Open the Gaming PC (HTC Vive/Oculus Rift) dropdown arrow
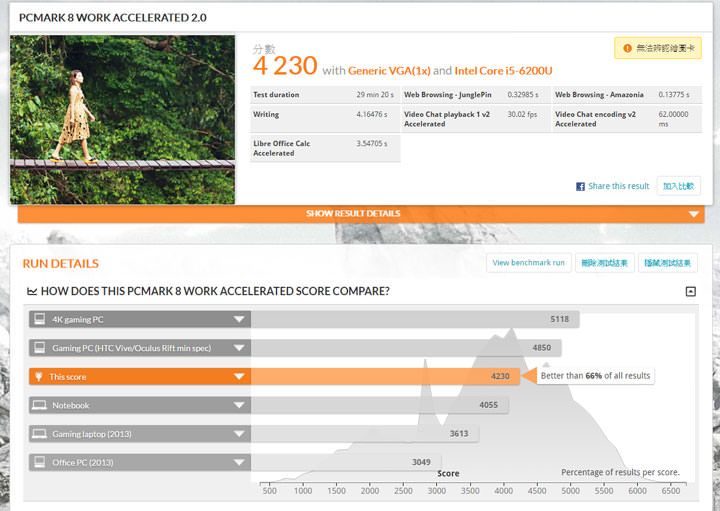The width and height of the screenshot is (720, 511). (239, 348)
